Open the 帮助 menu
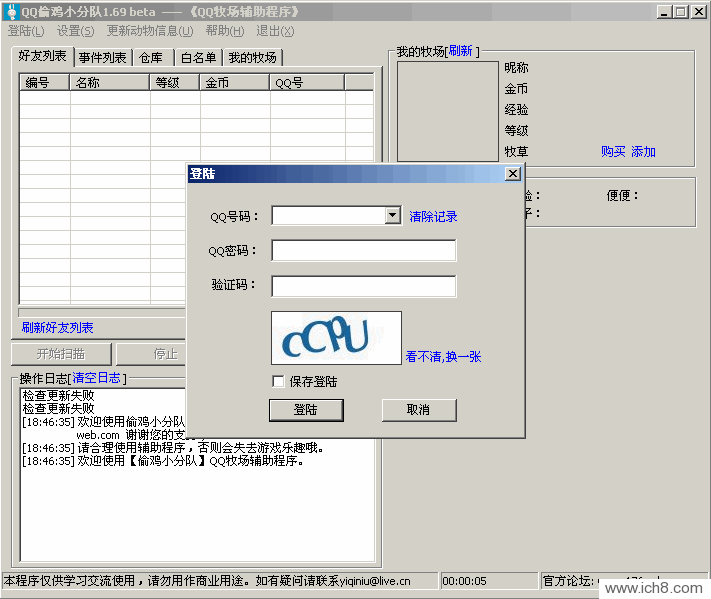This screenshot has width=711, height=599. [x=224, y=31]
